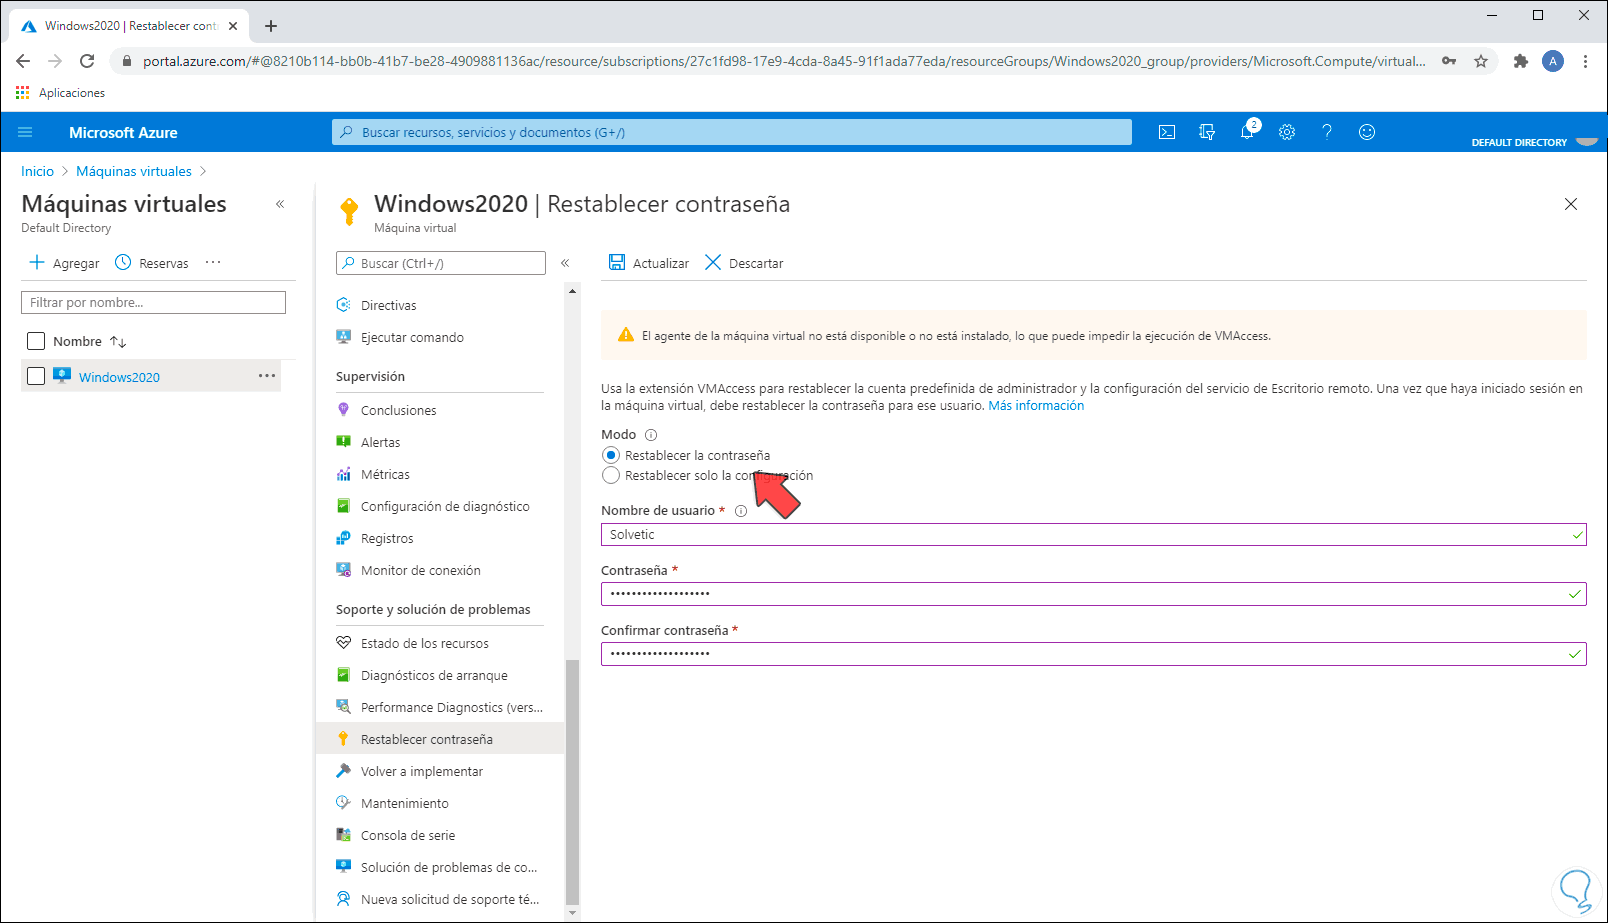The image size is (1608, 923).
Task: Open Reservas for virtual machines
Action: click(x=152, y=263)
